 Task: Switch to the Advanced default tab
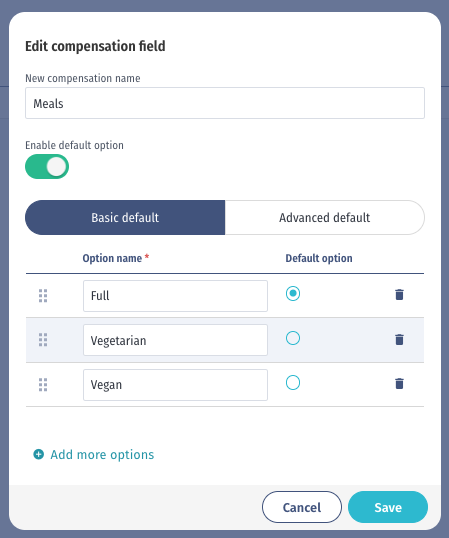324,218
